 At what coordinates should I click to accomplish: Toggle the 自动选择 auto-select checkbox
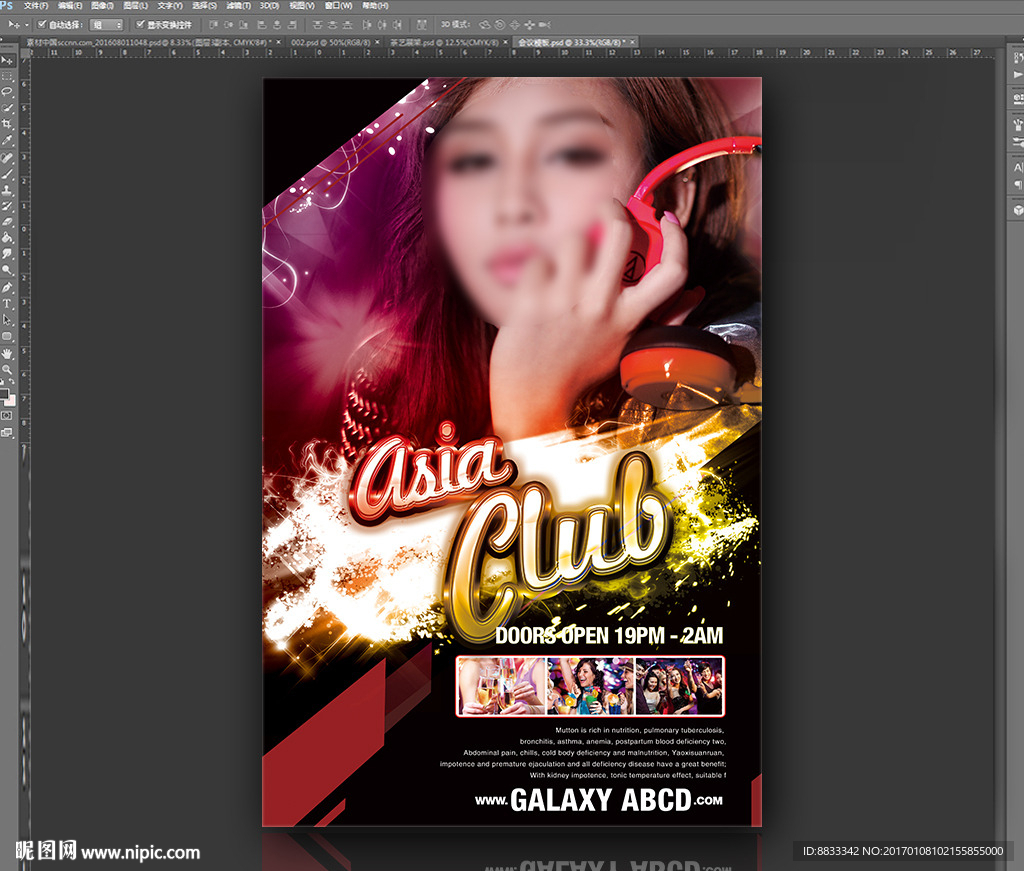pos(42,24)
